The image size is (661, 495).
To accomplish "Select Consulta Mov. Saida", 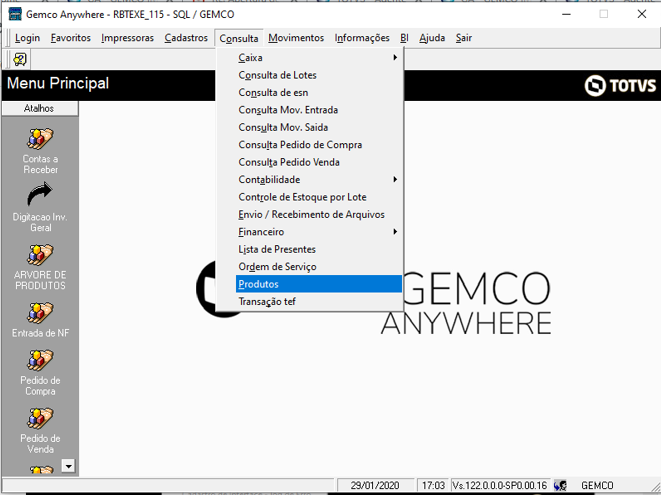I will [x=319, y=127].
